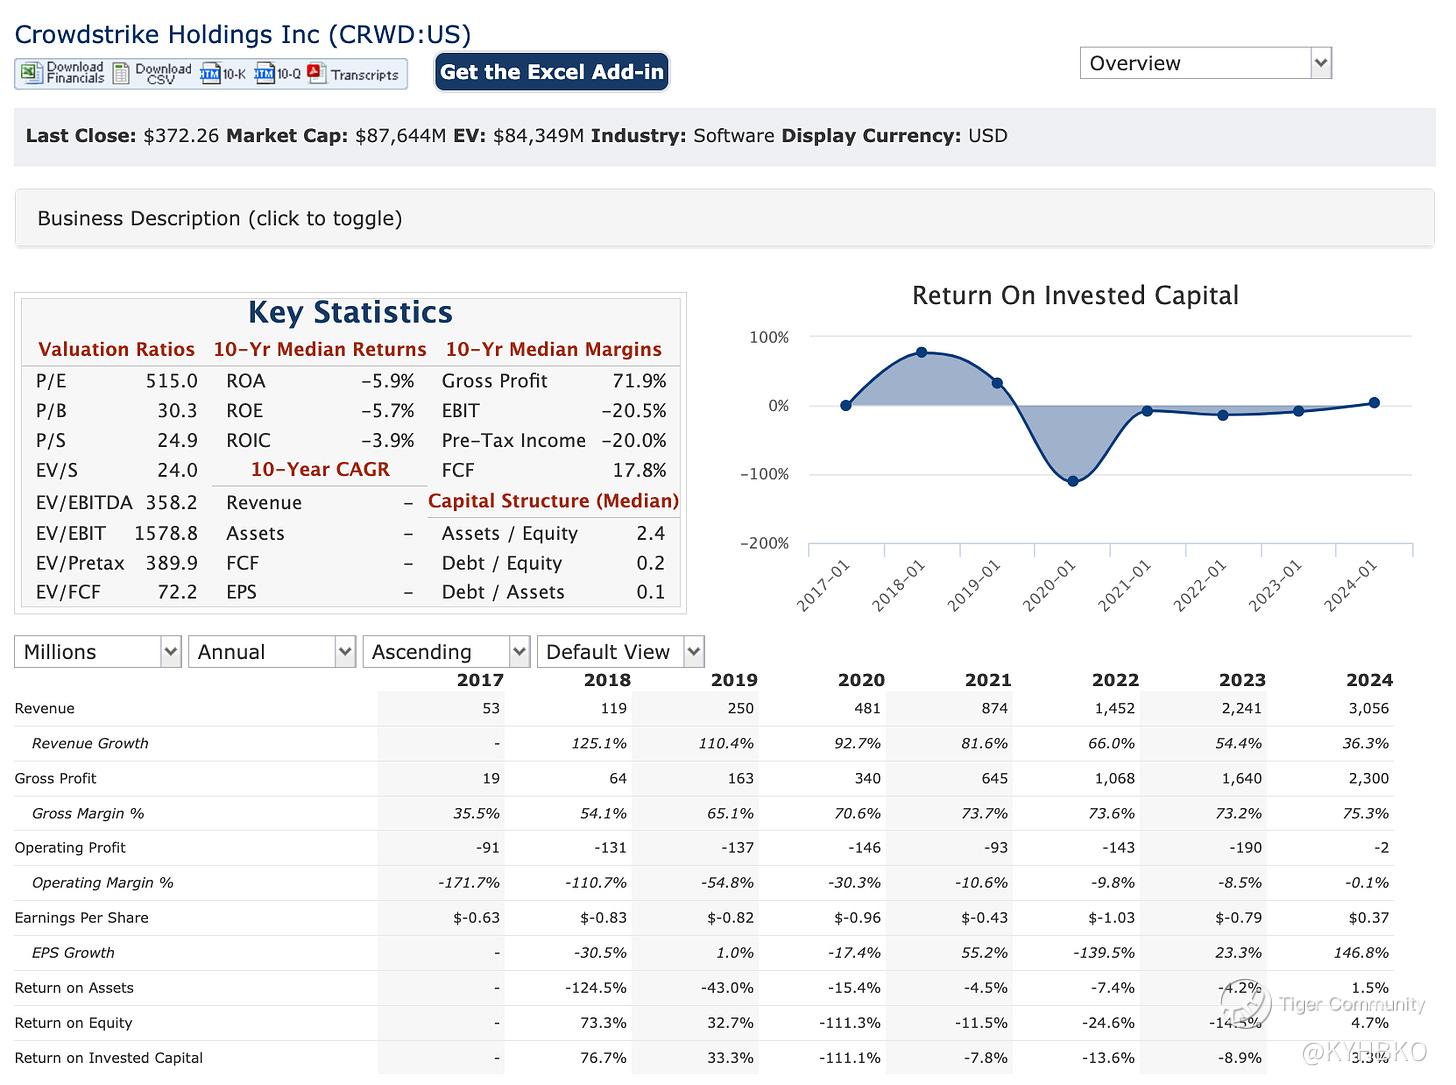Open the Annual period dropdown
The height and width of the screenshot is (1085, 1456).
[x=272, y=652]
